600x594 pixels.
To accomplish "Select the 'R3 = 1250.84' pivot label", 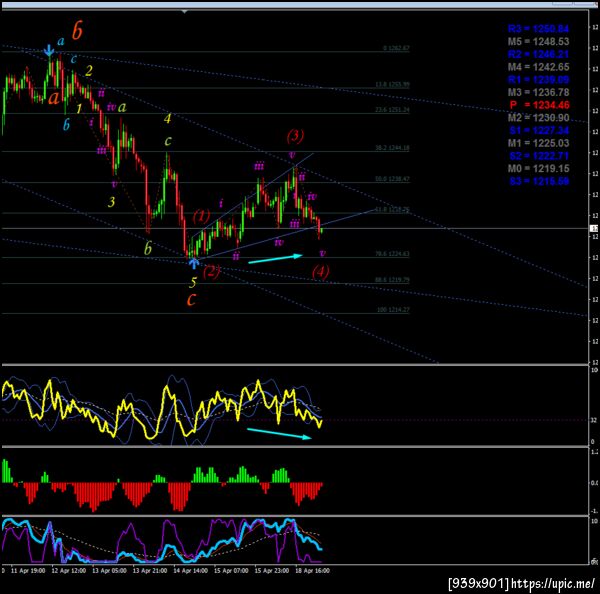I will [x=538, y=29].
